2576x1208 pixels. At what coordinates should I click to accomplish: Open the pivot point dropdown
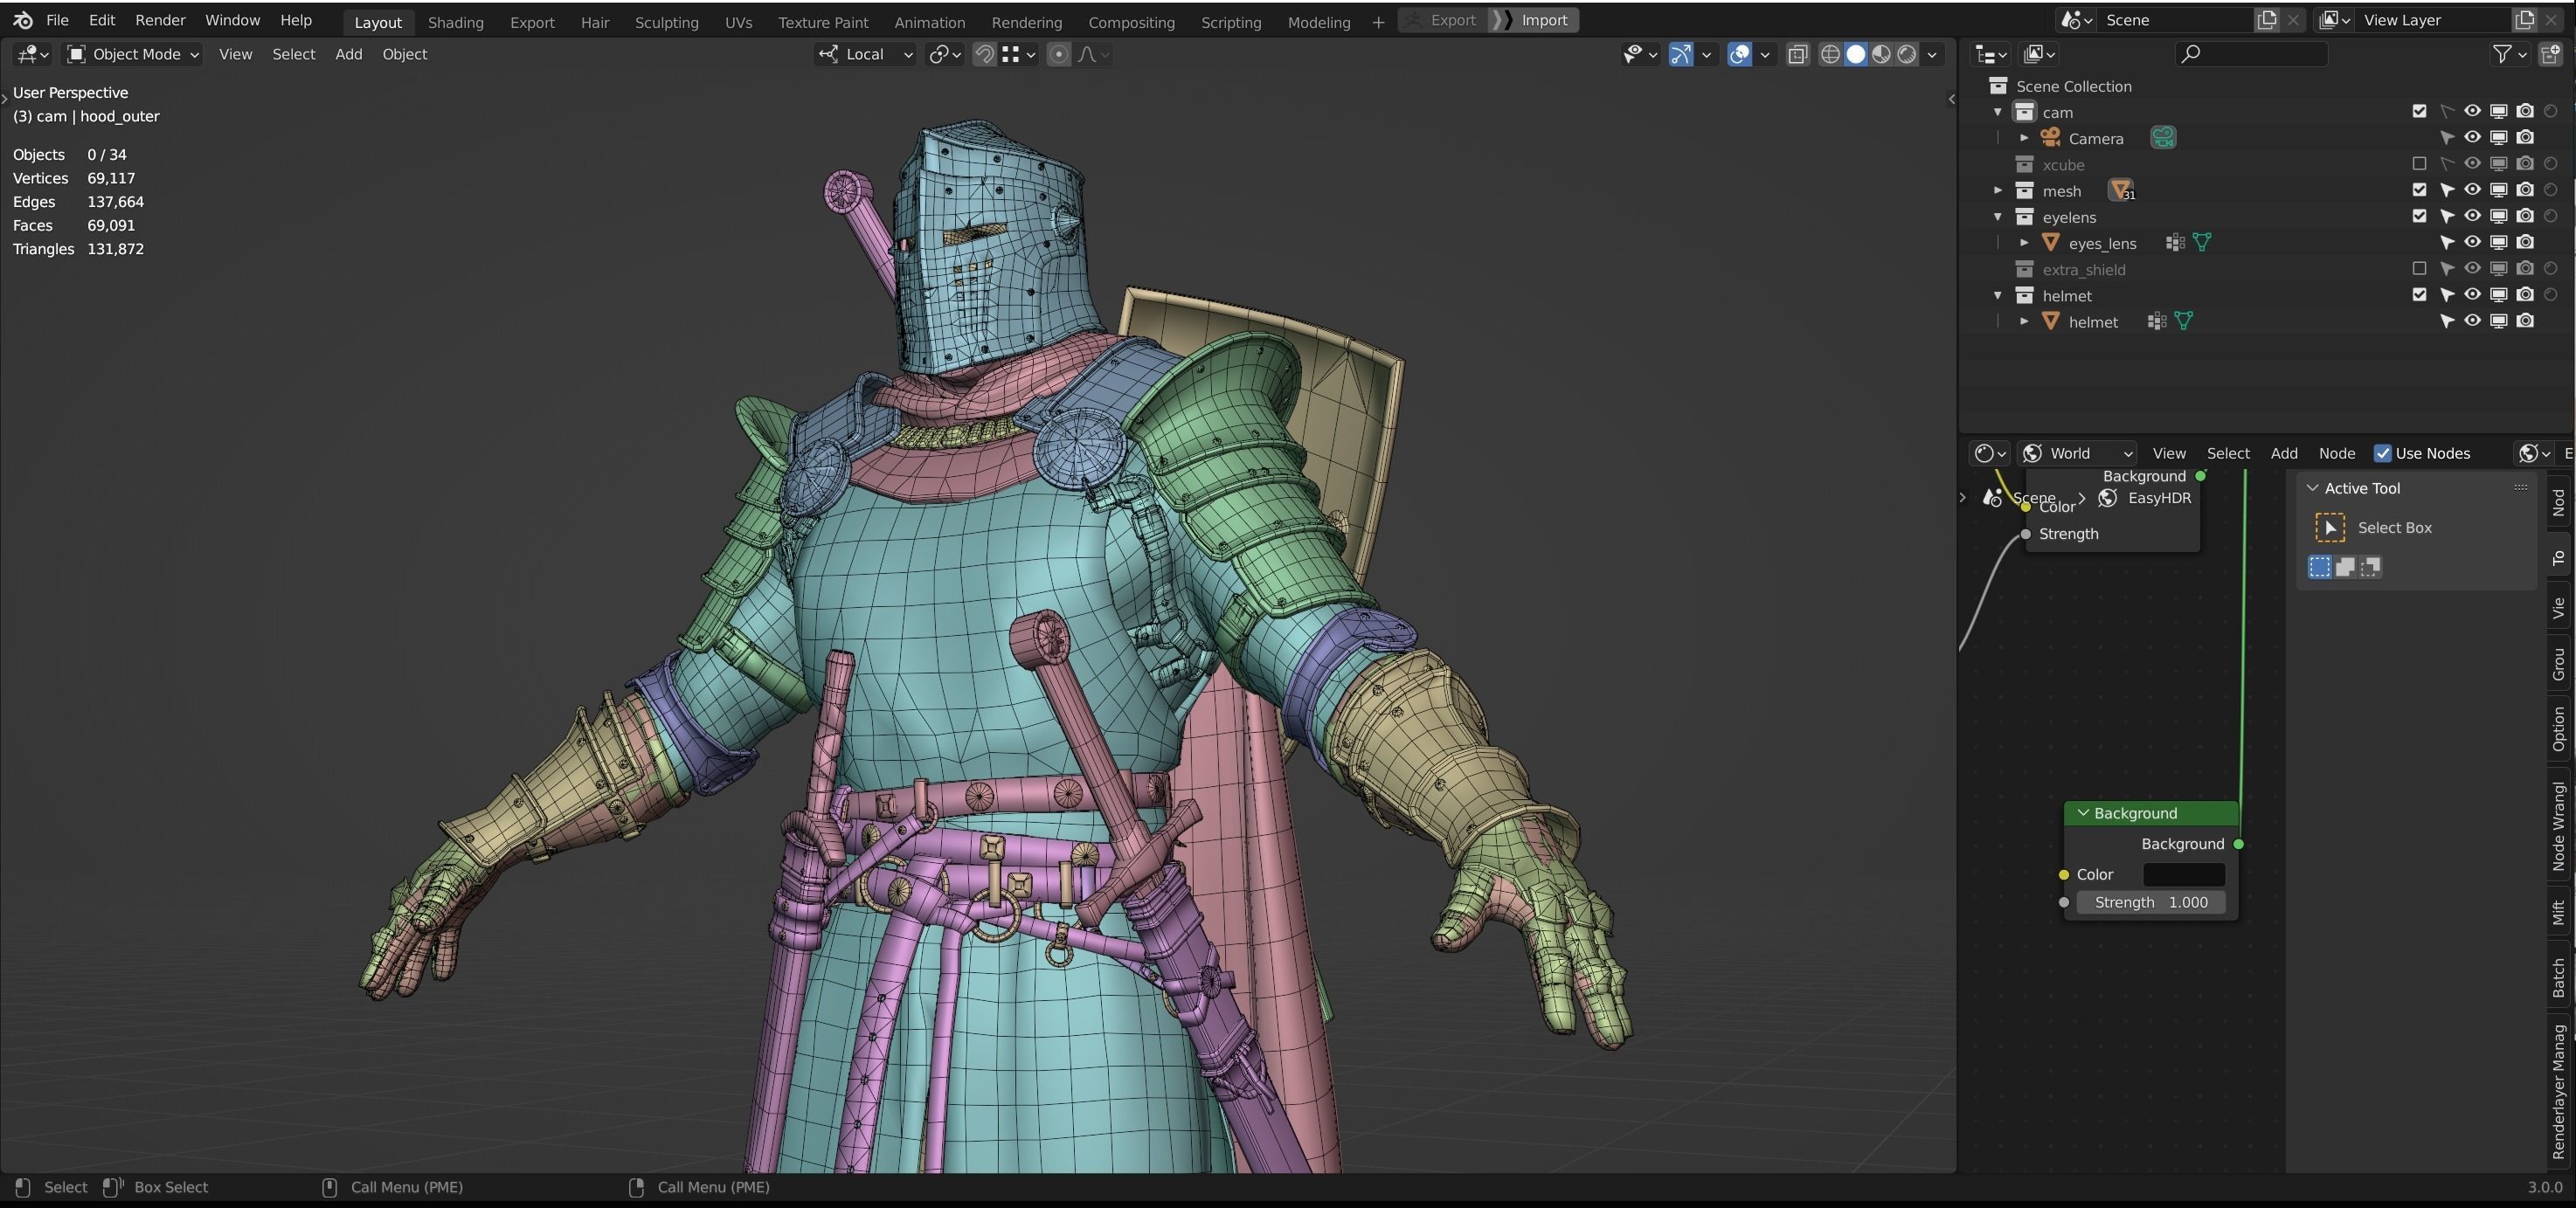click(x=945, y=54)
